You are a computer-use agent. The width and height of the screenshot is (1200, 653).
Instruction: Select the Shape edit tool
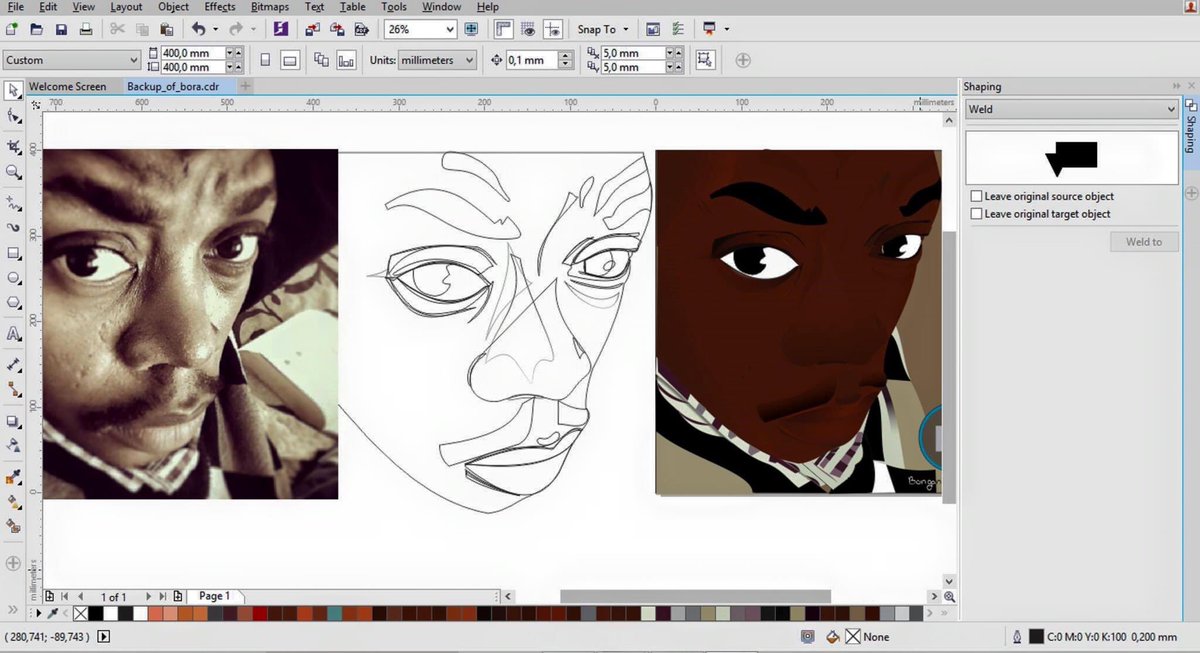[x=14, y=117]
